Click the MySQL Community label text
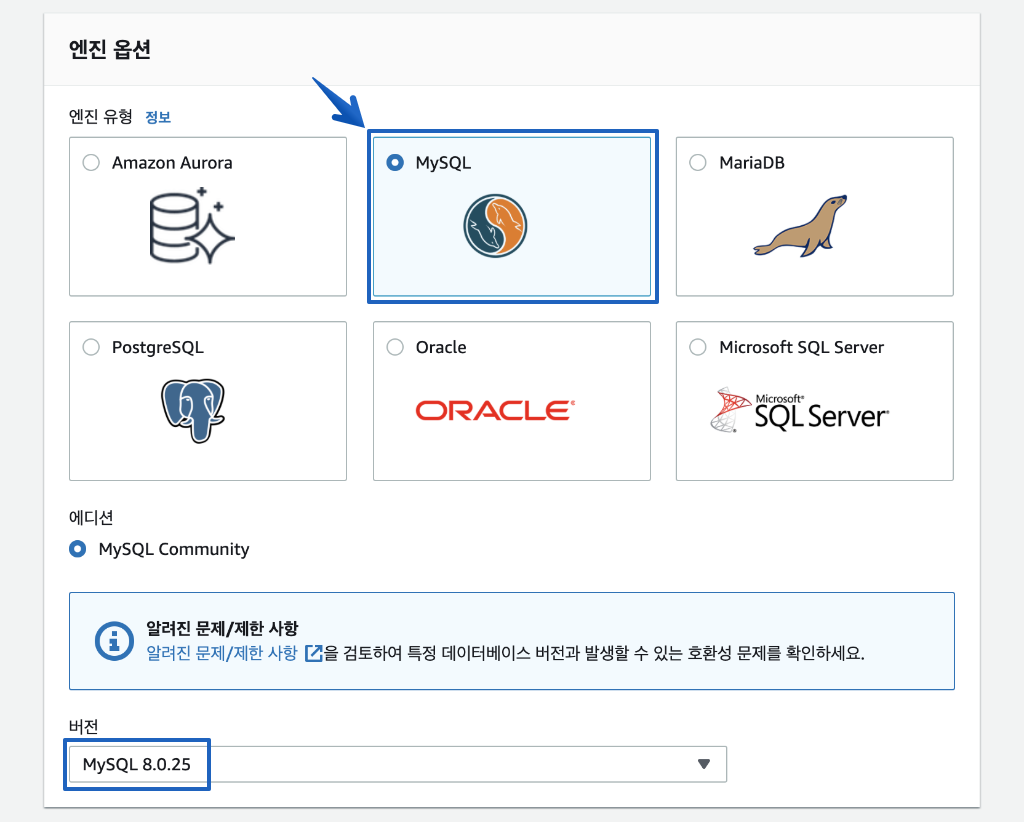This screenshot has height=822, width=1024. 174,549
